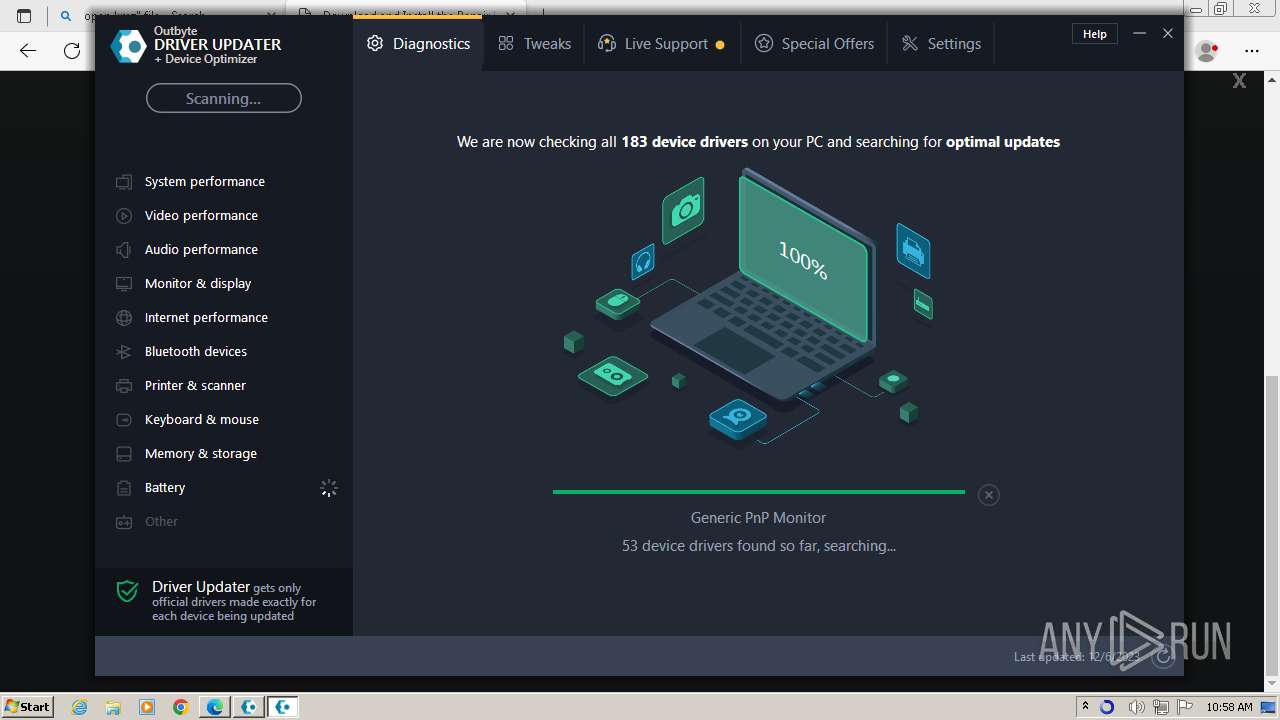Click the green scan progress bar
The image size is (1280, 720).
click(759, 492)
